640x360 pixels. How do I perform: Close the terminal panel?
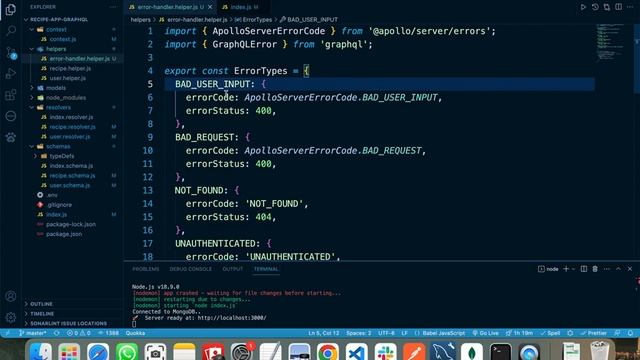[630, 269]
